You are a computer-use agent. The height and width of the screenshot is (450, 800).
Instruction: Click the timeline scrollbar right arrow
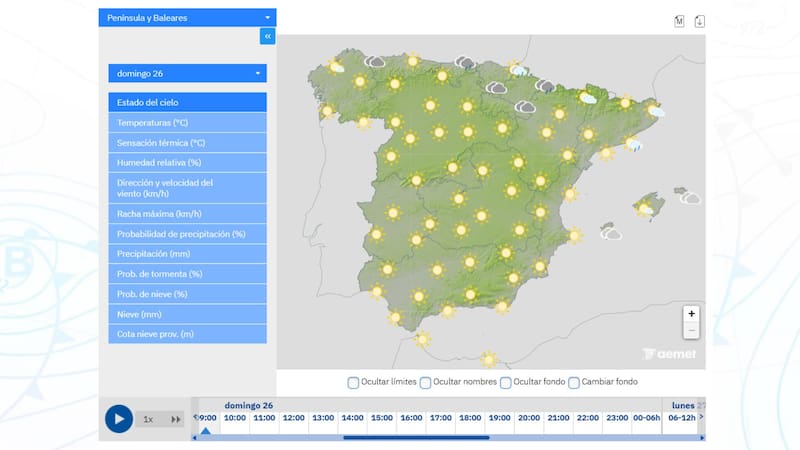703,438
